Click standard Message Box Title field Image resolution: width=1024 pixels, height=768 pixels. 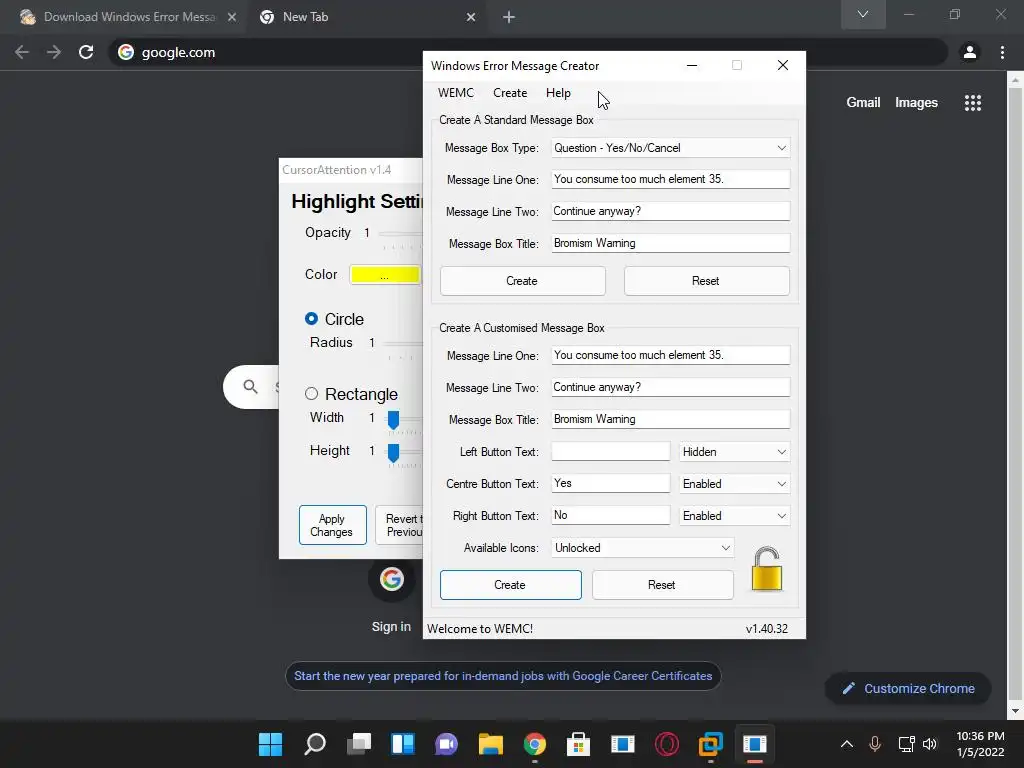[671, 244]
